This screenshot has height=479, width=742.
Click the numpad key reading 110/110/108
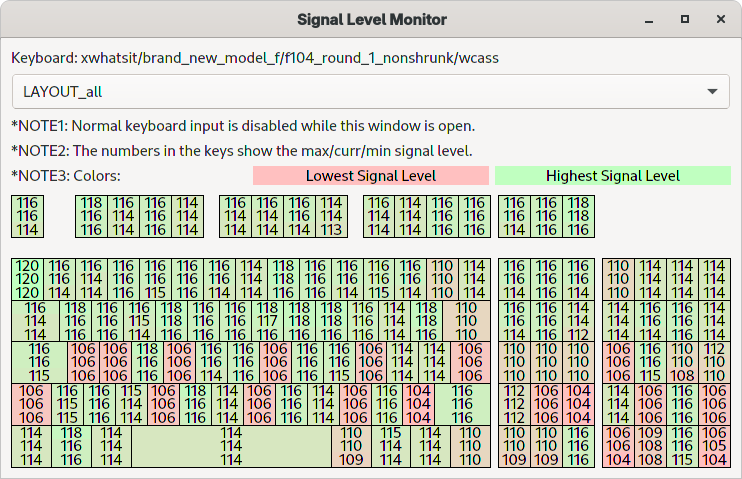tap(682, 363)
